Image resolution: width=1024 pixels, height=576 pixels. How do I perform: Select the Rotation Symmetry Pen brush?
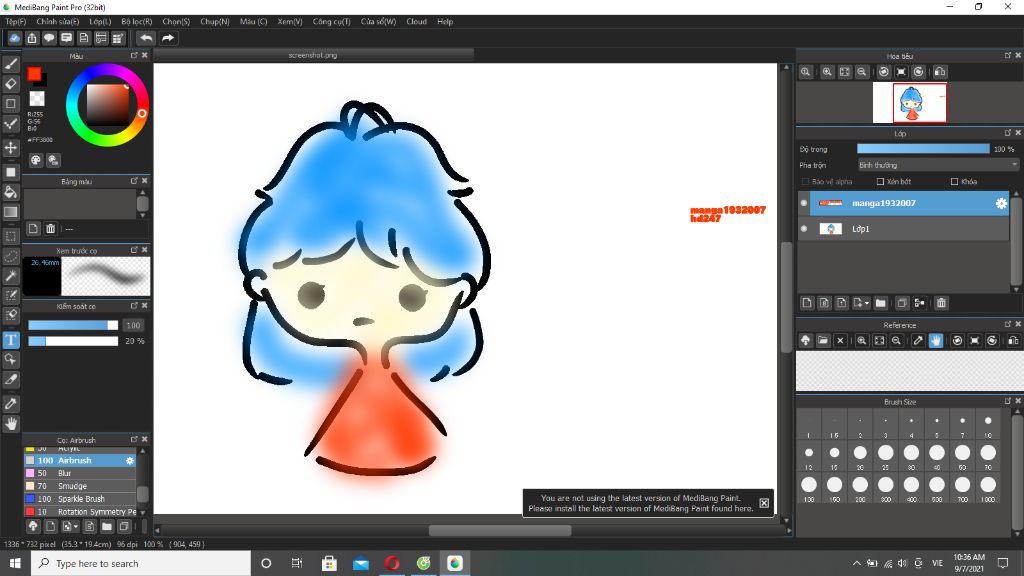coord(80,512)
